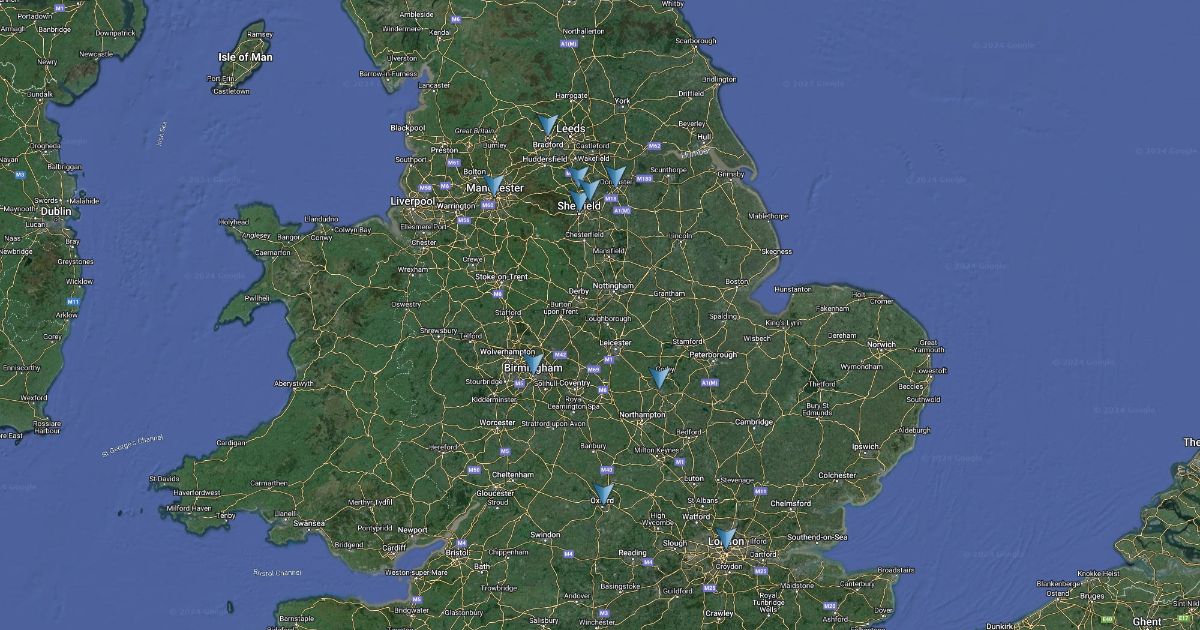Viewport: 1200px width, 630px height.
Task: Click the Nottingham city label
Action: coord(613,286)
